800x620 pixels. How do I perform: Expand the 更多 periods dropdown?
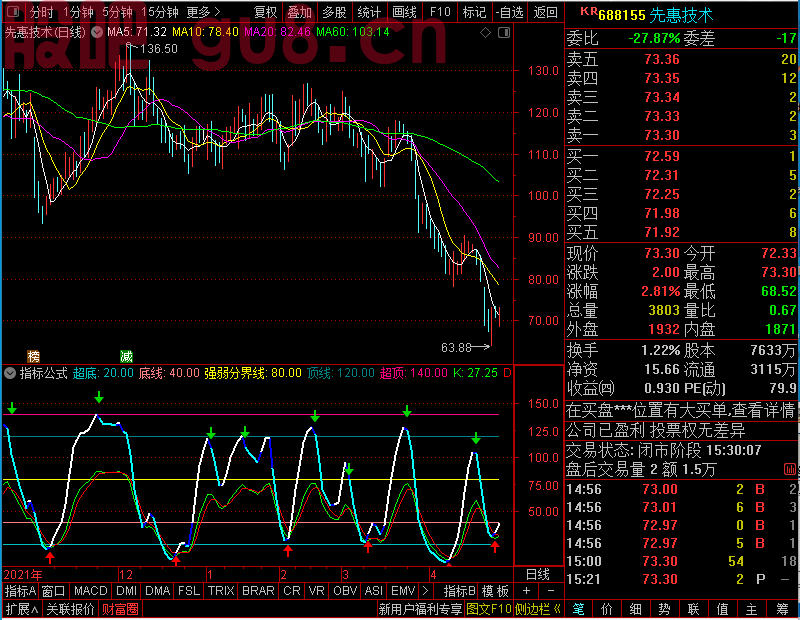204,12
